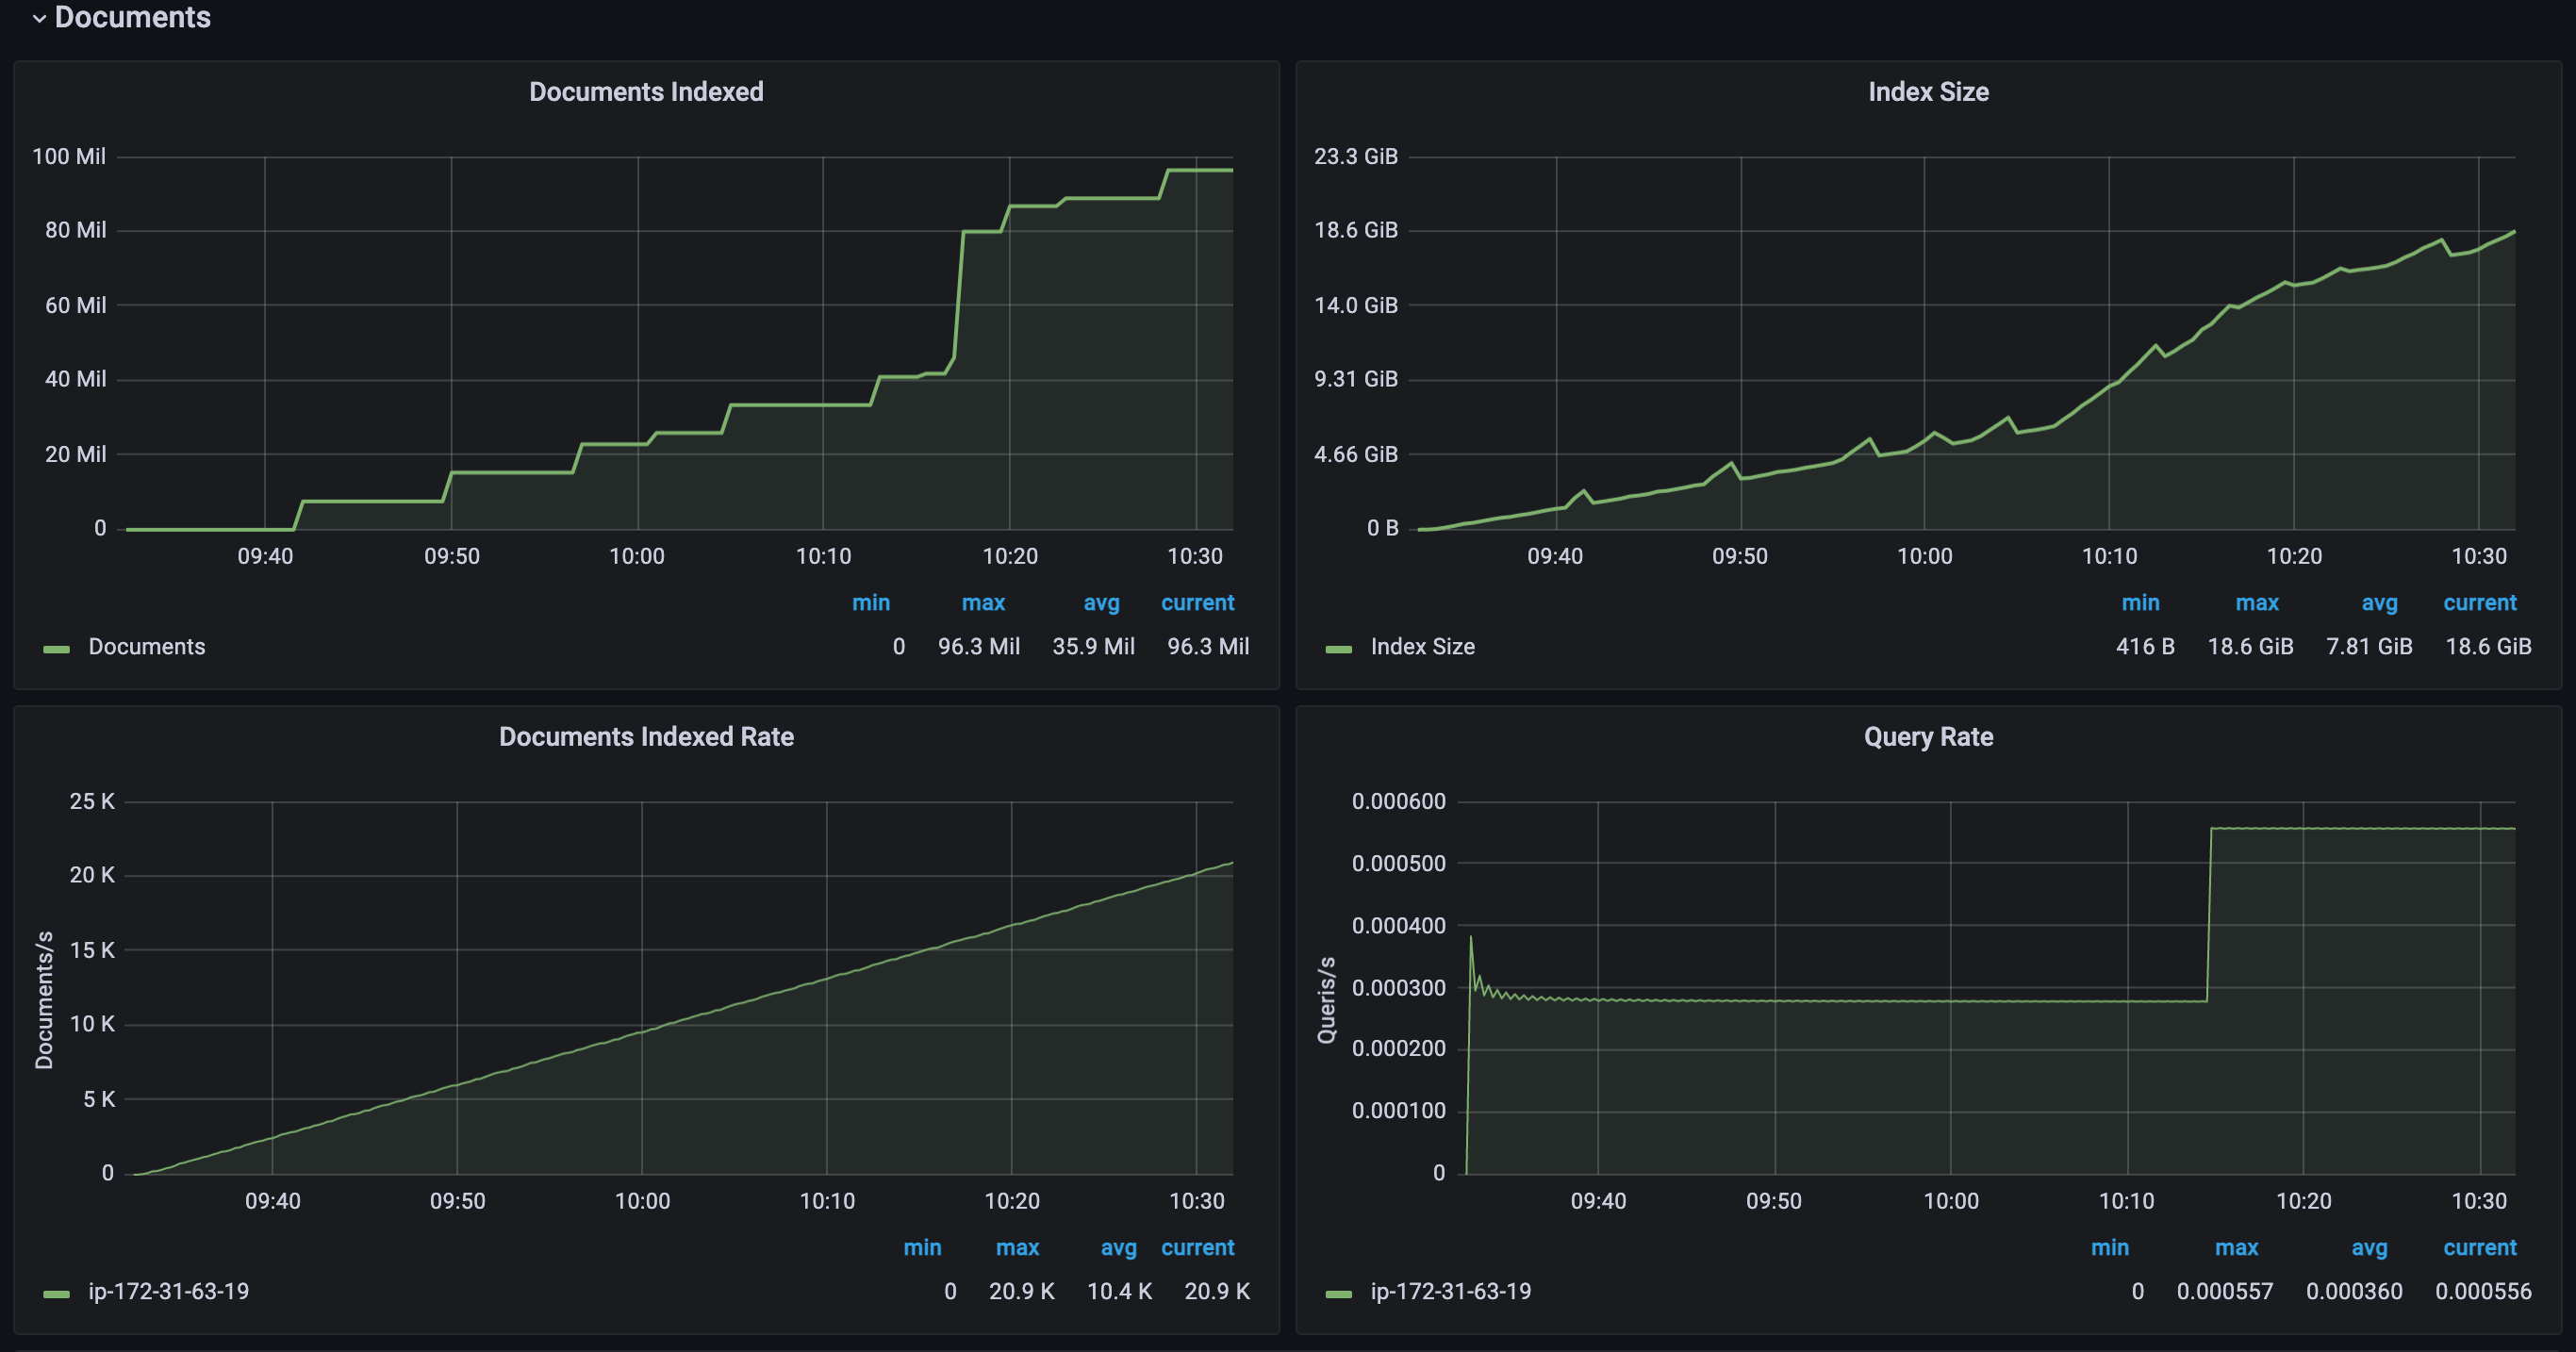This screenshot has width=2576, height=1352.
Task: Toggle ip-172-31-63-19 series in Query Rate legend
Action: pos(1450,1292)
